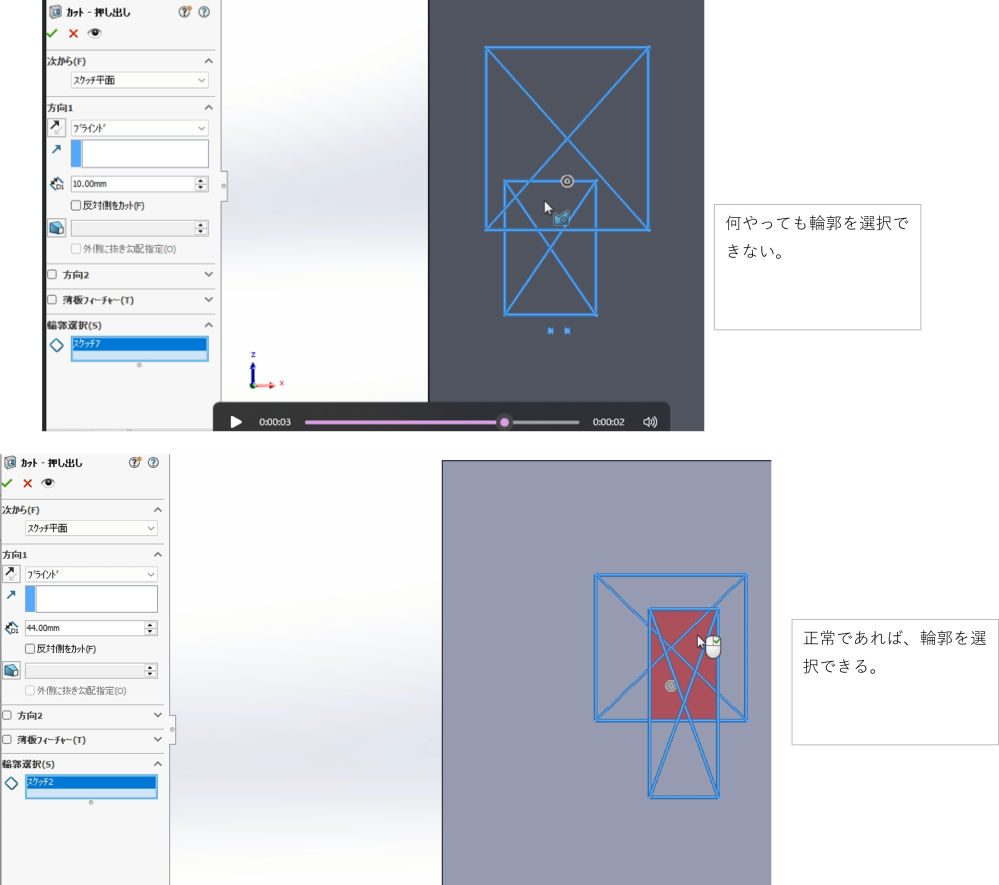Open top ブラインド end condition dropdown
999x885 pixels.
[x=140, y=128]
